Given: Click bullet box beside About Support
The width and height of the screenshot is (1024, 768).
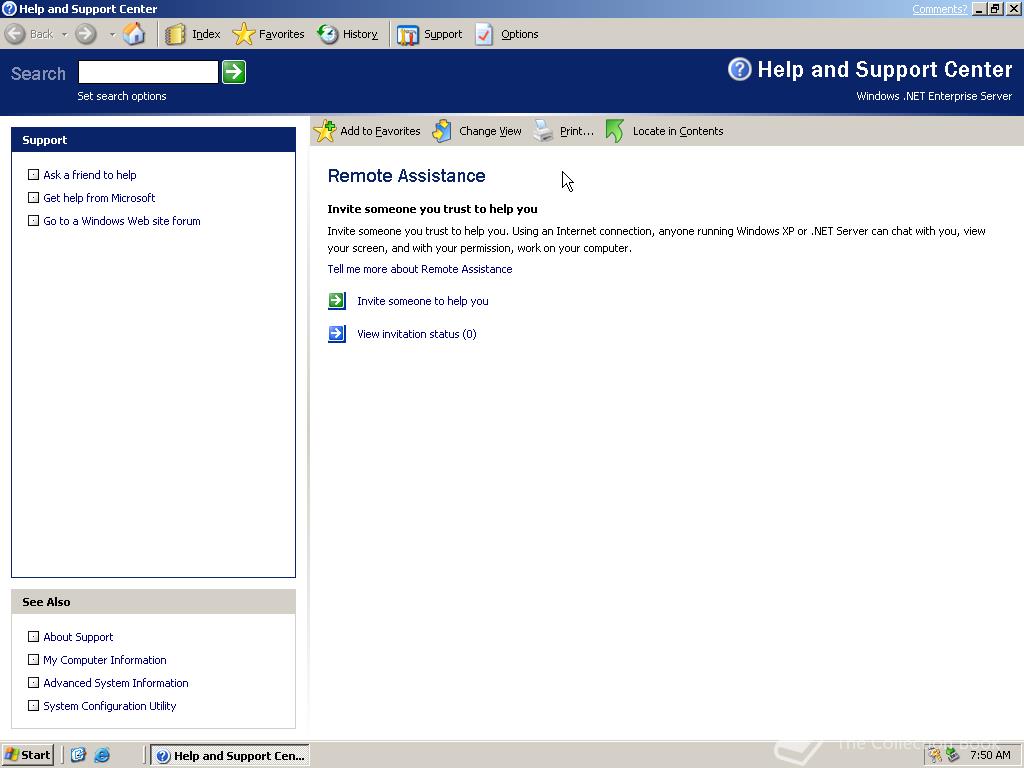Looking at the screenshot, I should 33,636.
